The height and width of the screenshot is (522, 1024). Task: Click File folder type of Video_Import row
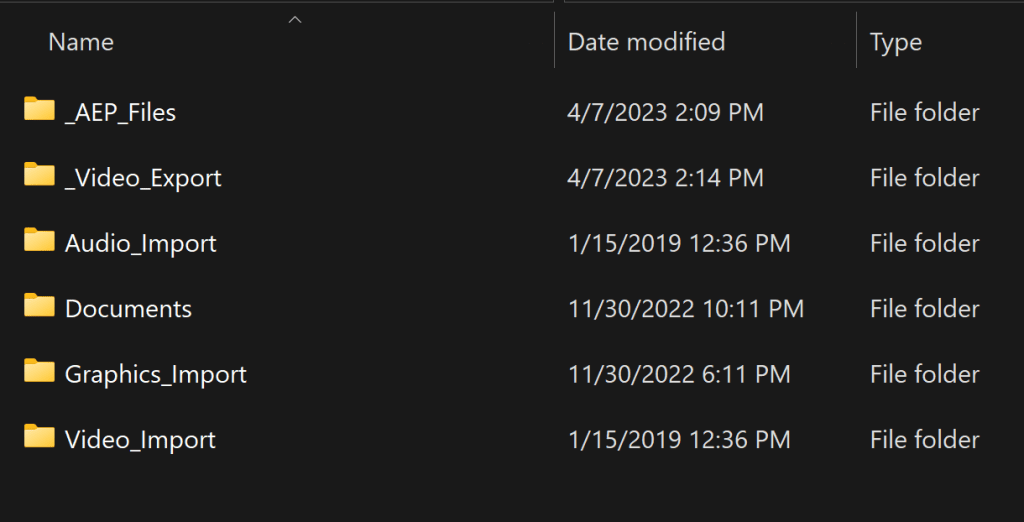924,440
